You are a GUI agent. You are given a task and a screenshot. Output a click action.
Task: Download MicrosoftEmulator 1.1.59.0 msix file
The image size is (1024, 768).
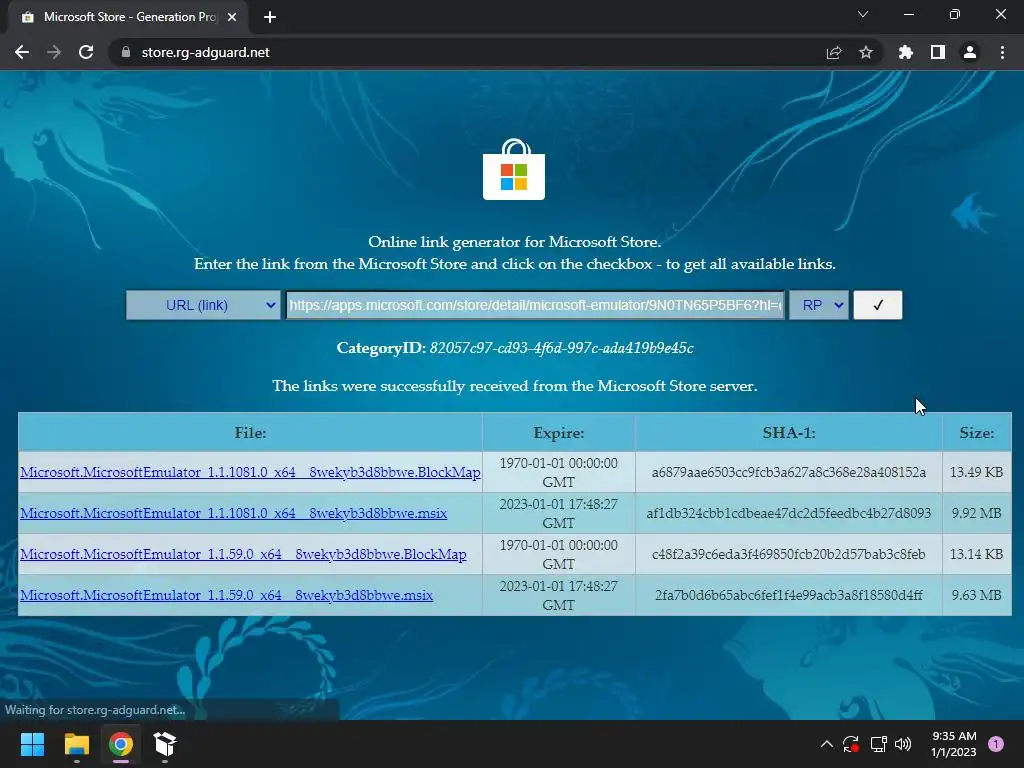[x=226, y=596]
